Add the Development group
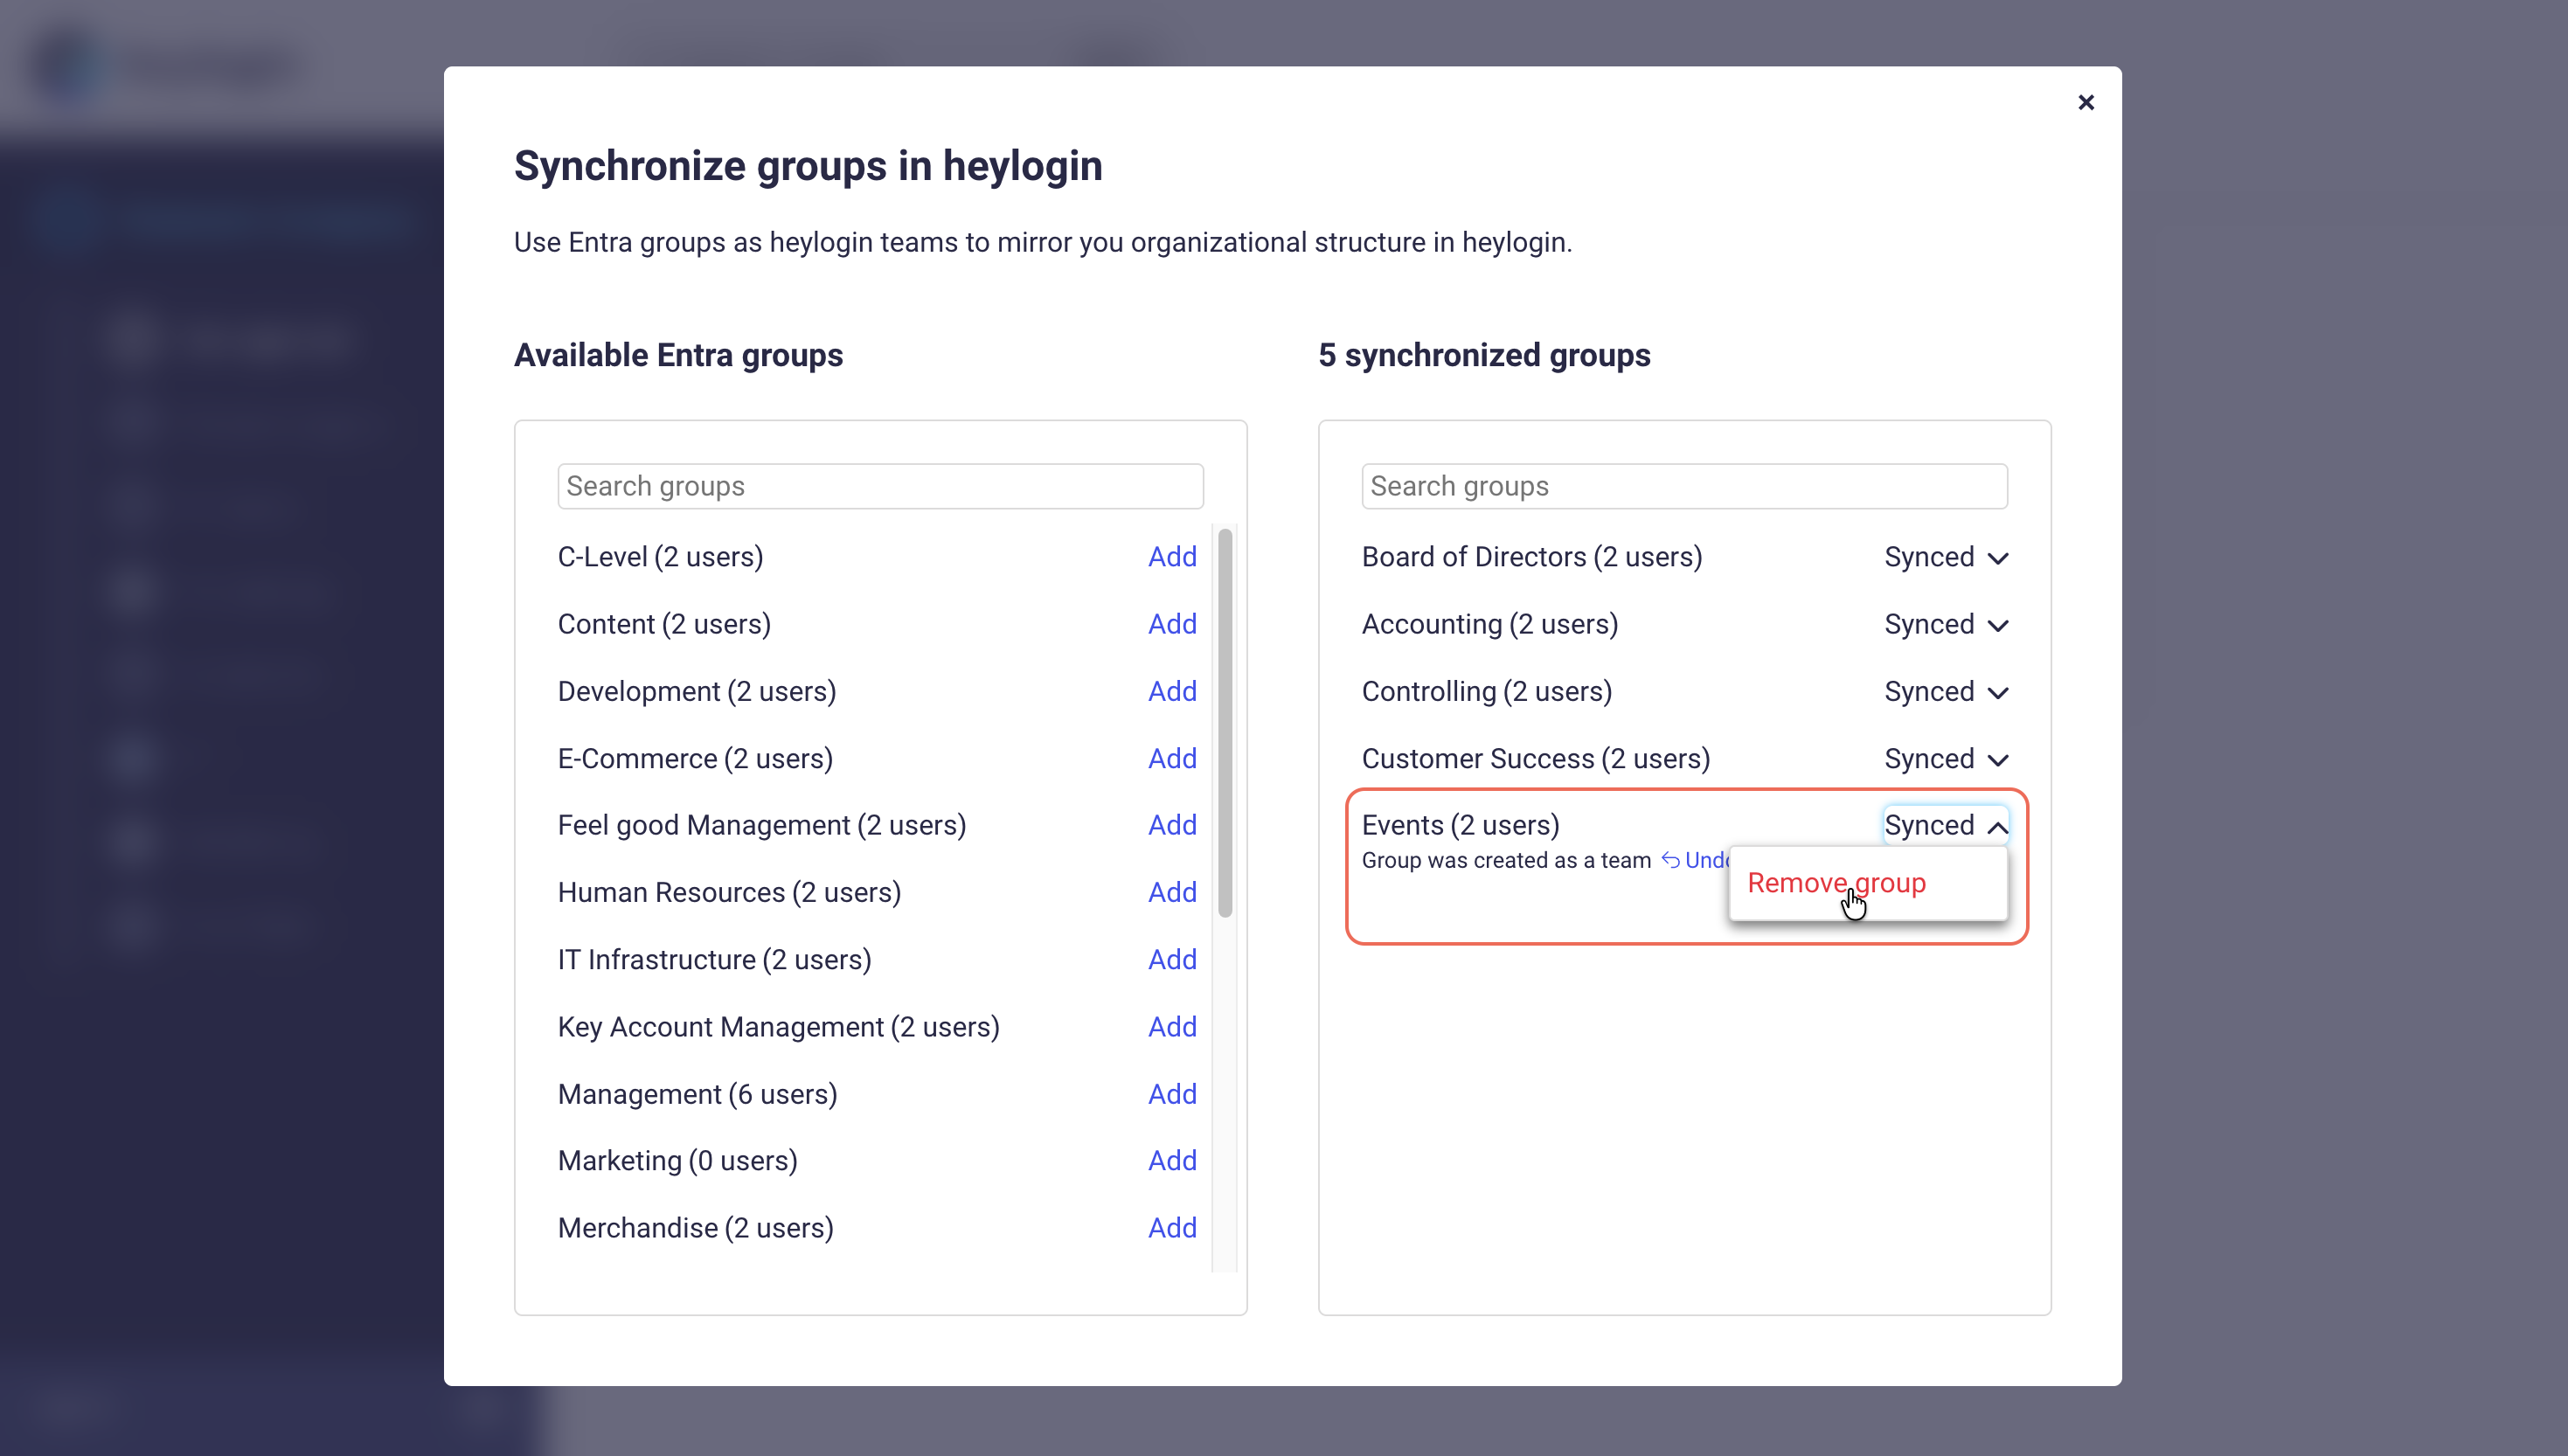 tap(1172, 691)
